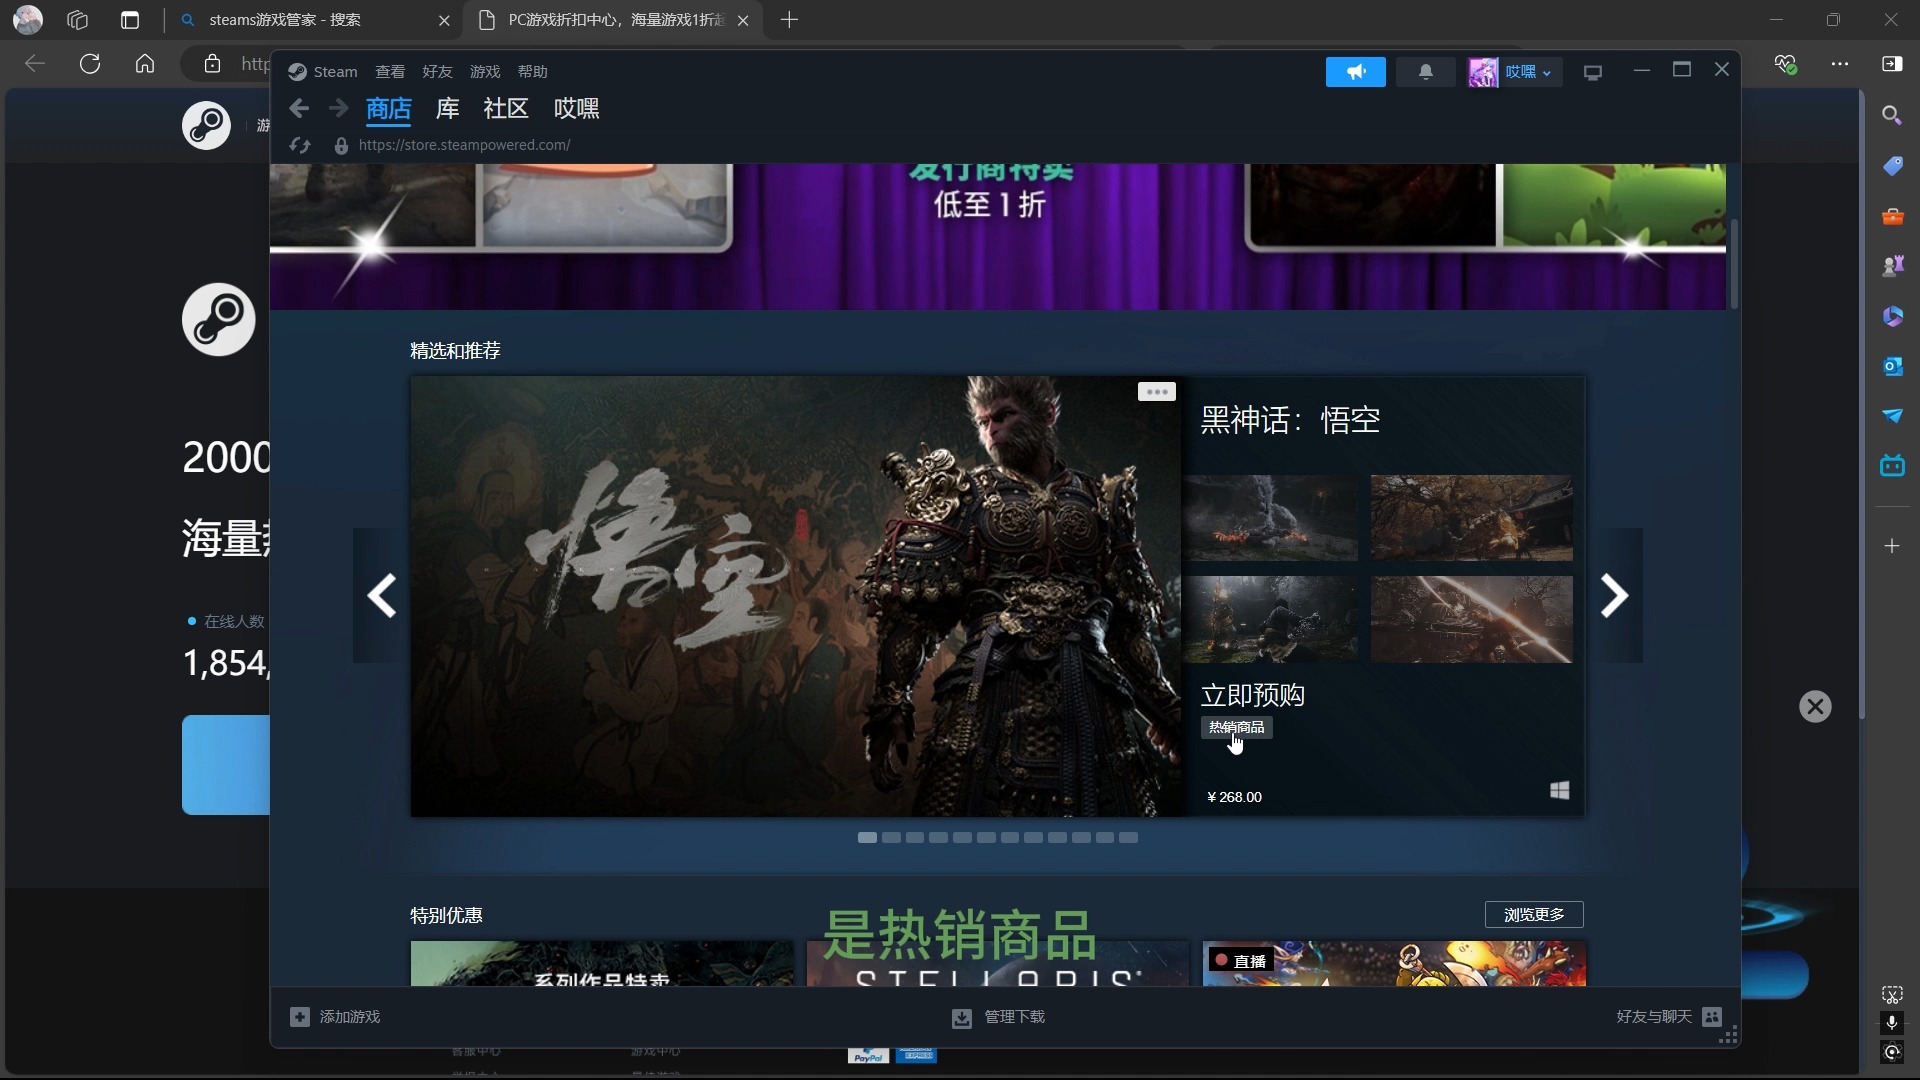
Task: Click the 低至1折 sale banner
Action: [x=998, y=237]
